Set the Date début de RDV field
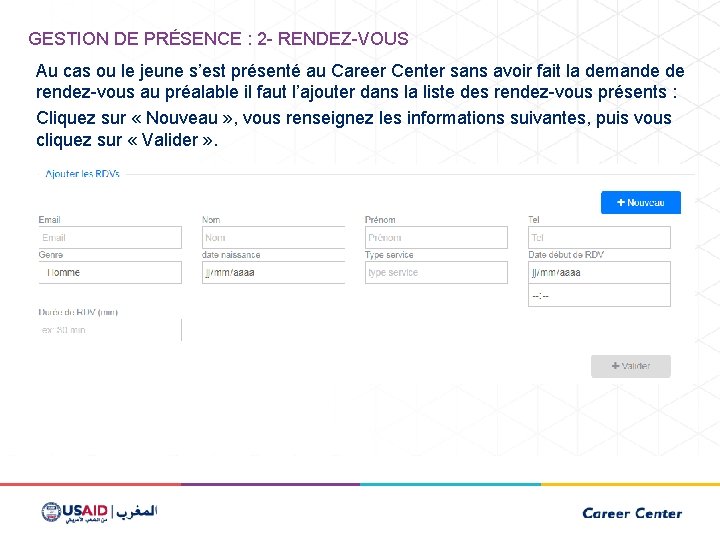This screenshot has height=540, width=720. [x=599, y=272]
